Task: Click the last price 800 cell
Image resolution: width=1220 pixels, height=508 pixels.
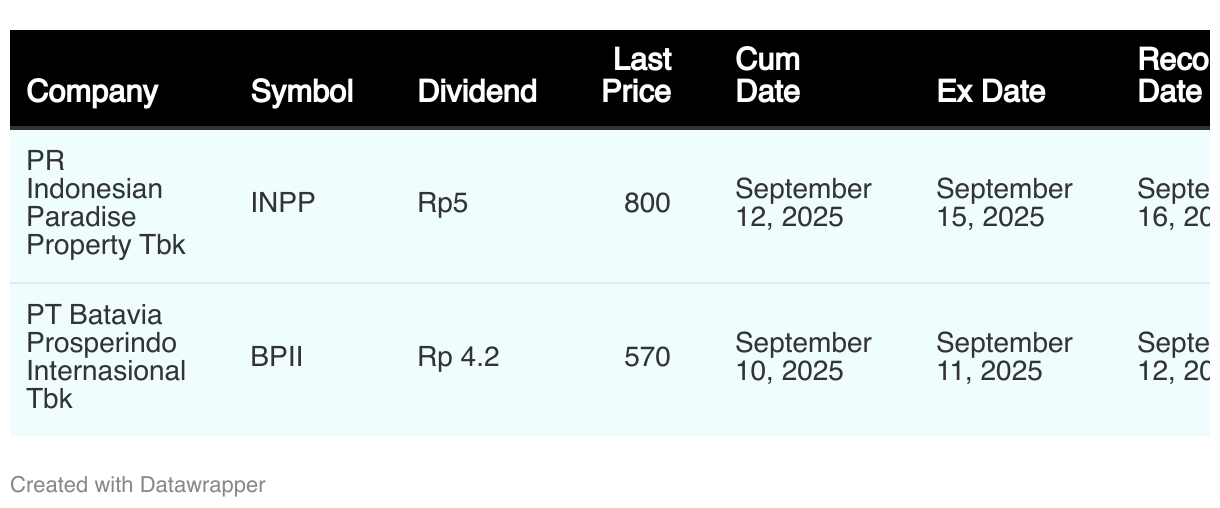Action: [x=647, y=203]
